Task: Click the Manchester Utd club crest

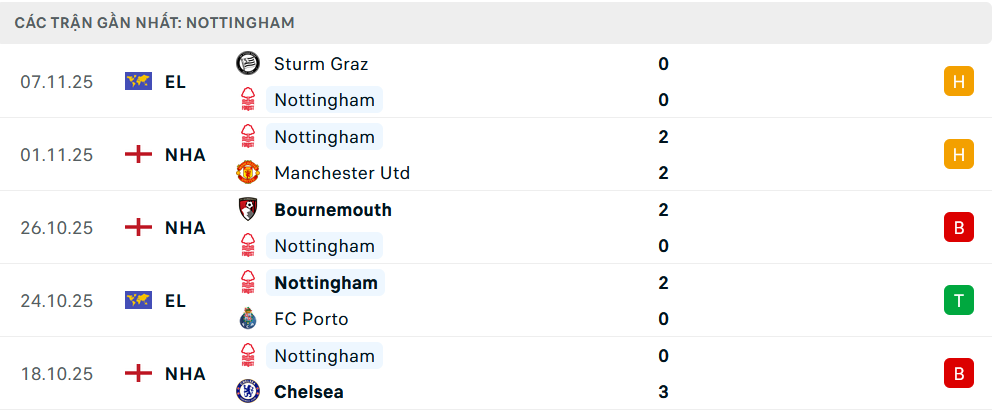Action: coord(247,173)
